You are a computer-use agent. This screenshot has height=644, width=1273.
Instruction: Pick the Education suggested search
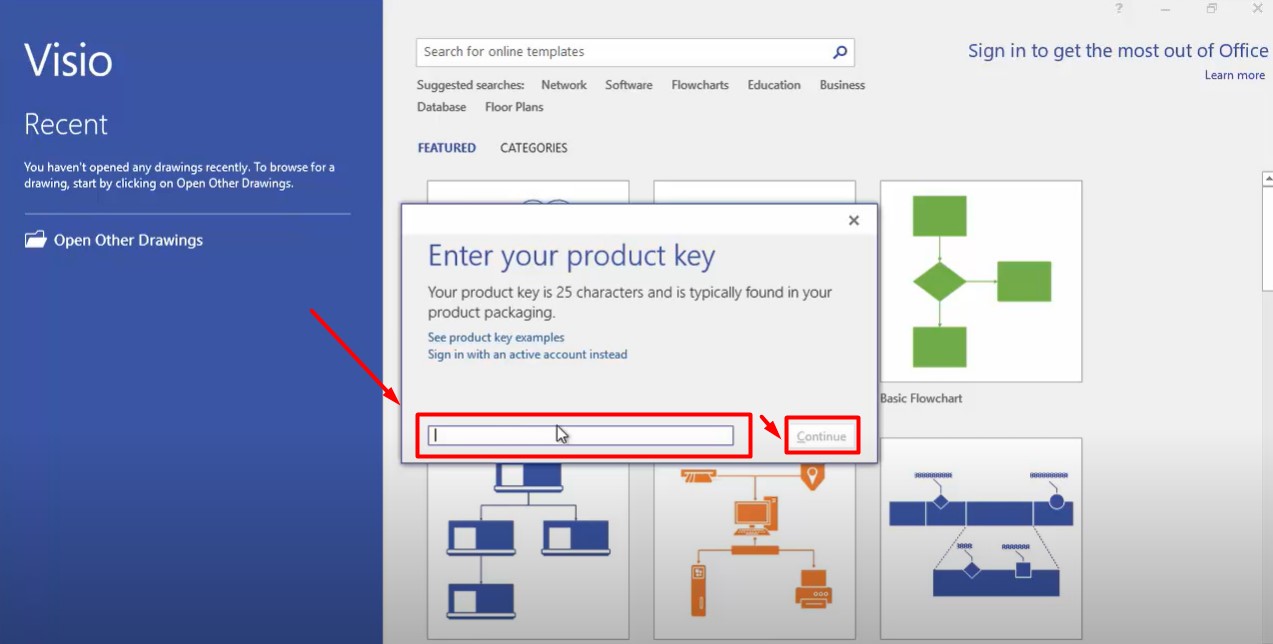click(774, 85)
